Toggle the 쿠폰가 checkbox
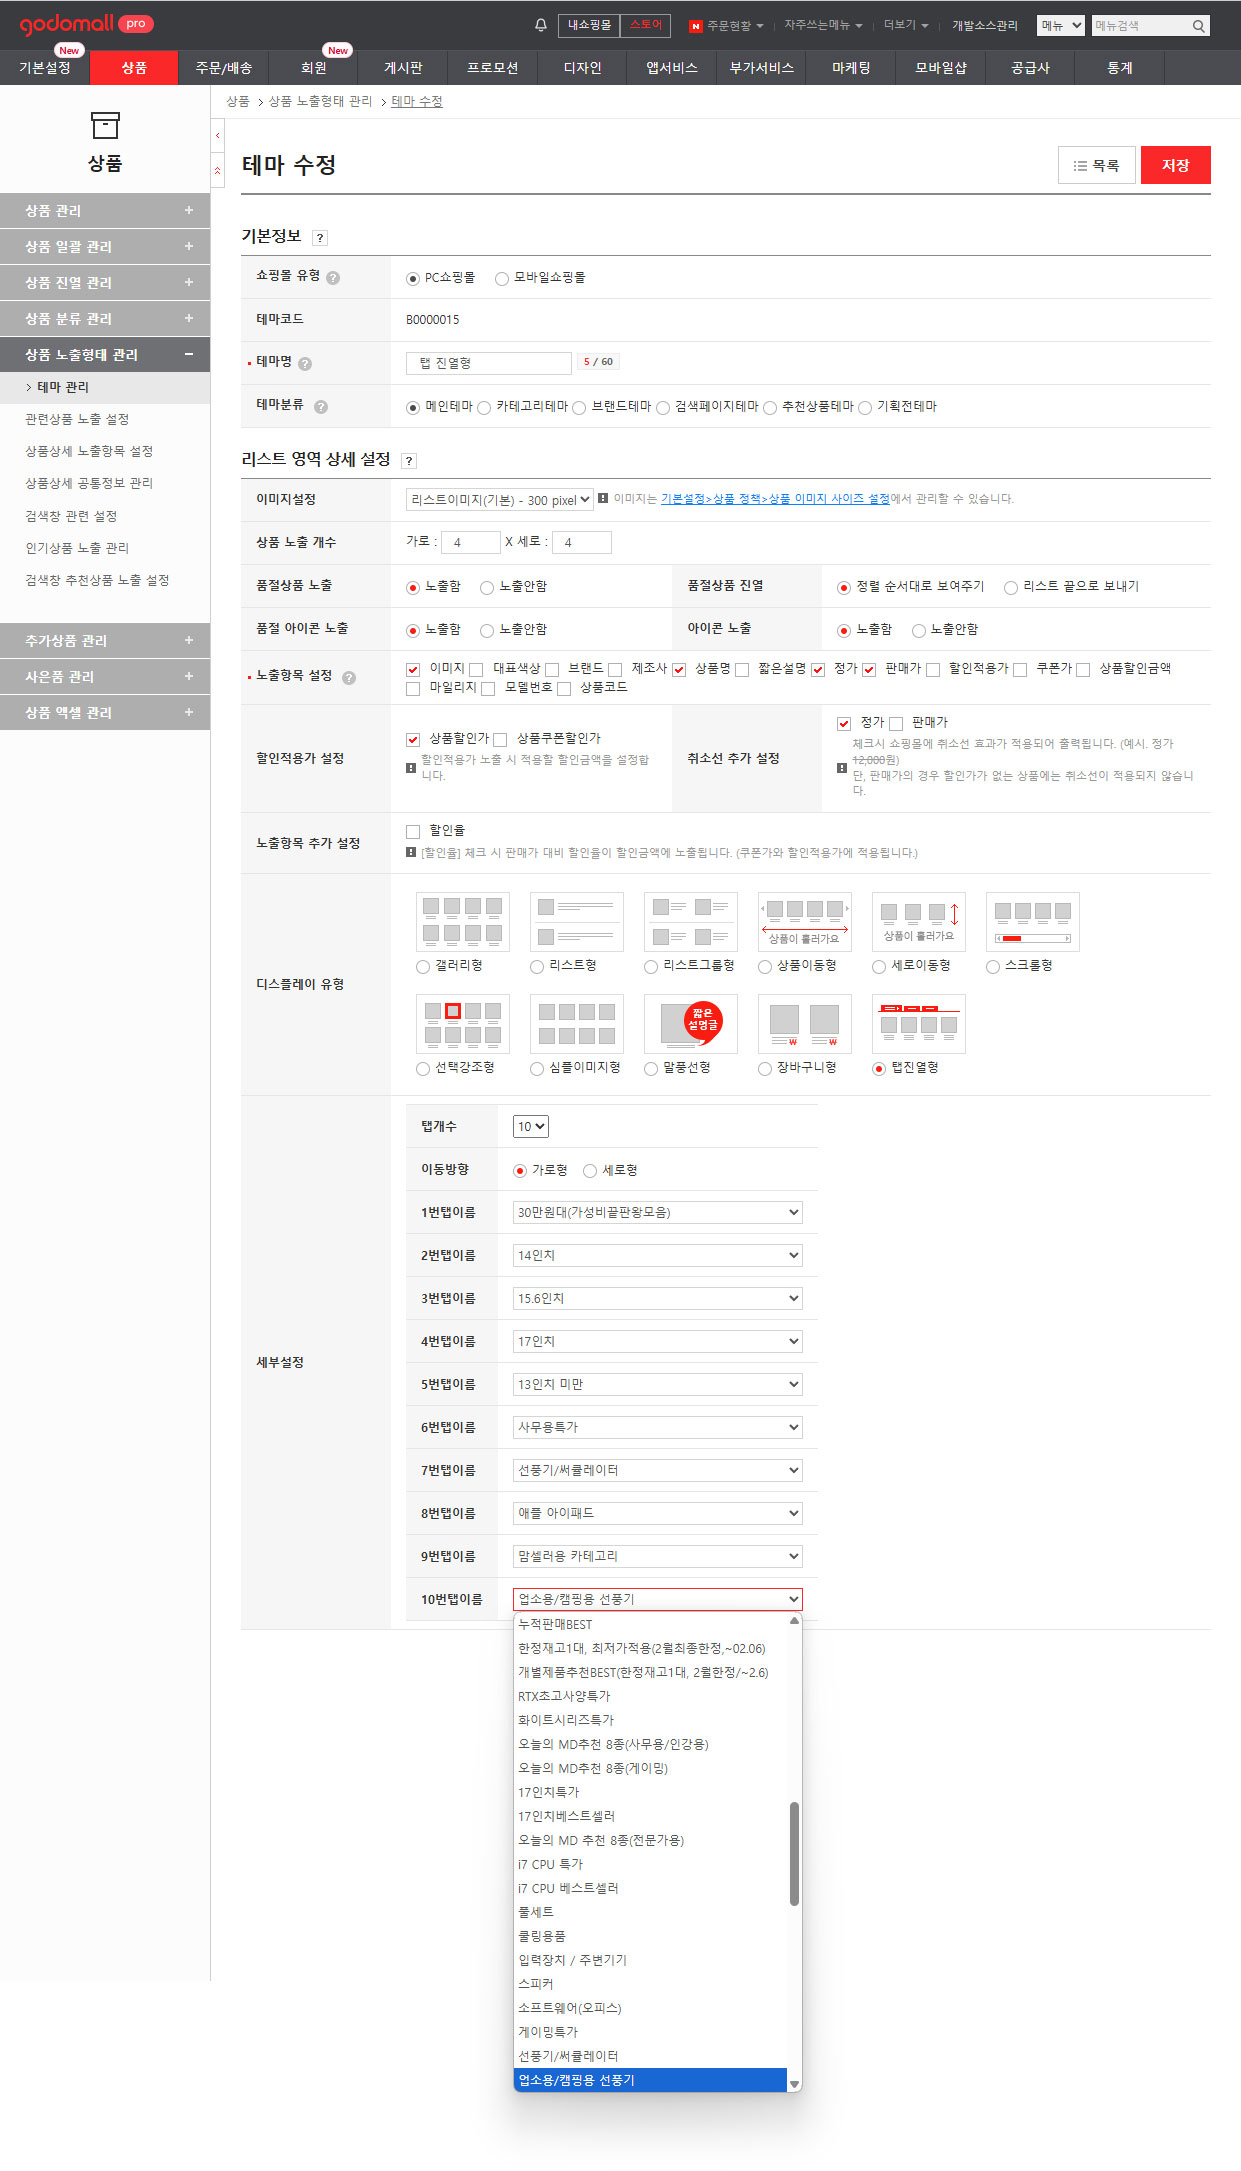The image size is (1241, 2171). tap(1020, 670)
